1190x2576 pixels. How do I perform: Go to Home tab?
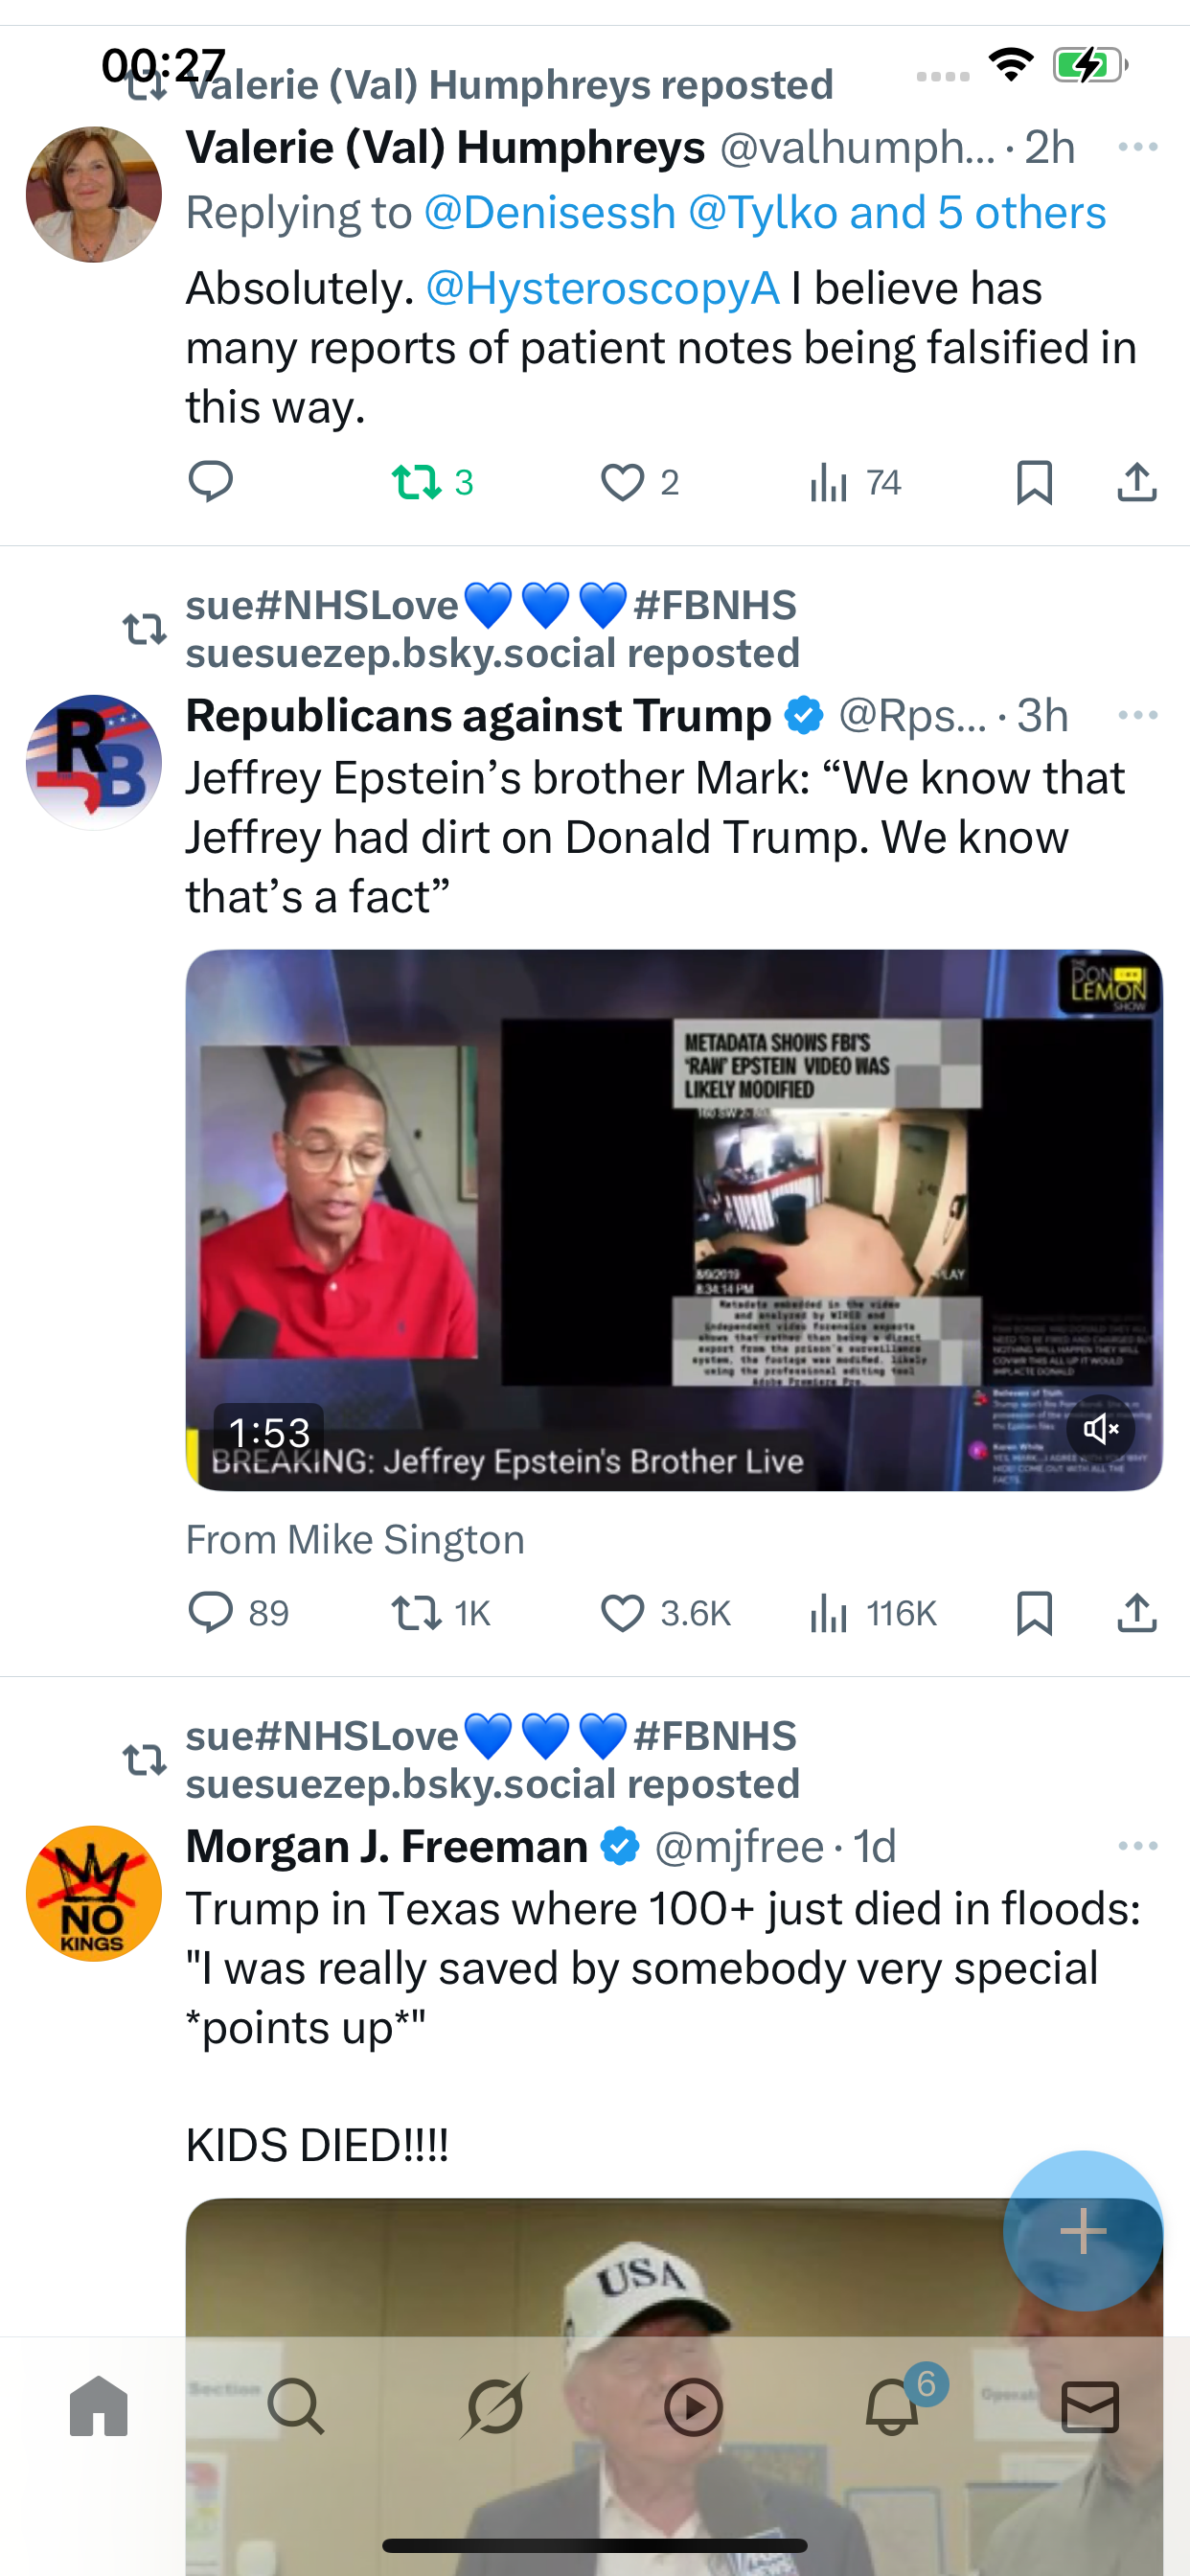99,2406
